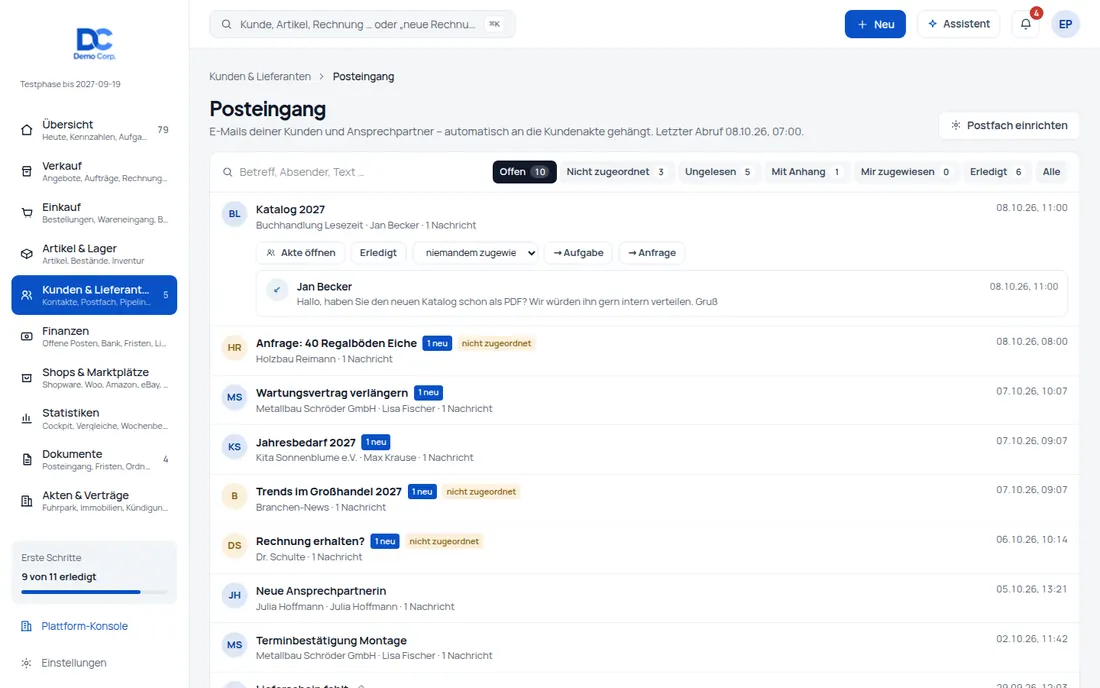Click the breadcrumb chevron after Kunden & Lieferanten

click(x=322, y=76)
